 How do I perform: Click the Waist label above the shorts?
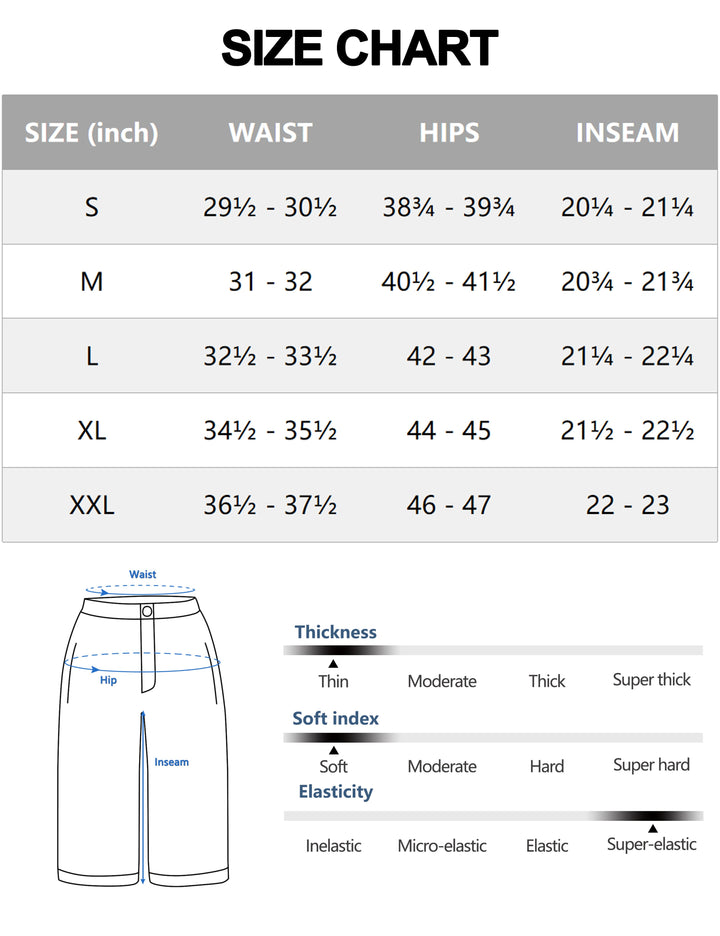tap(143, 575)
